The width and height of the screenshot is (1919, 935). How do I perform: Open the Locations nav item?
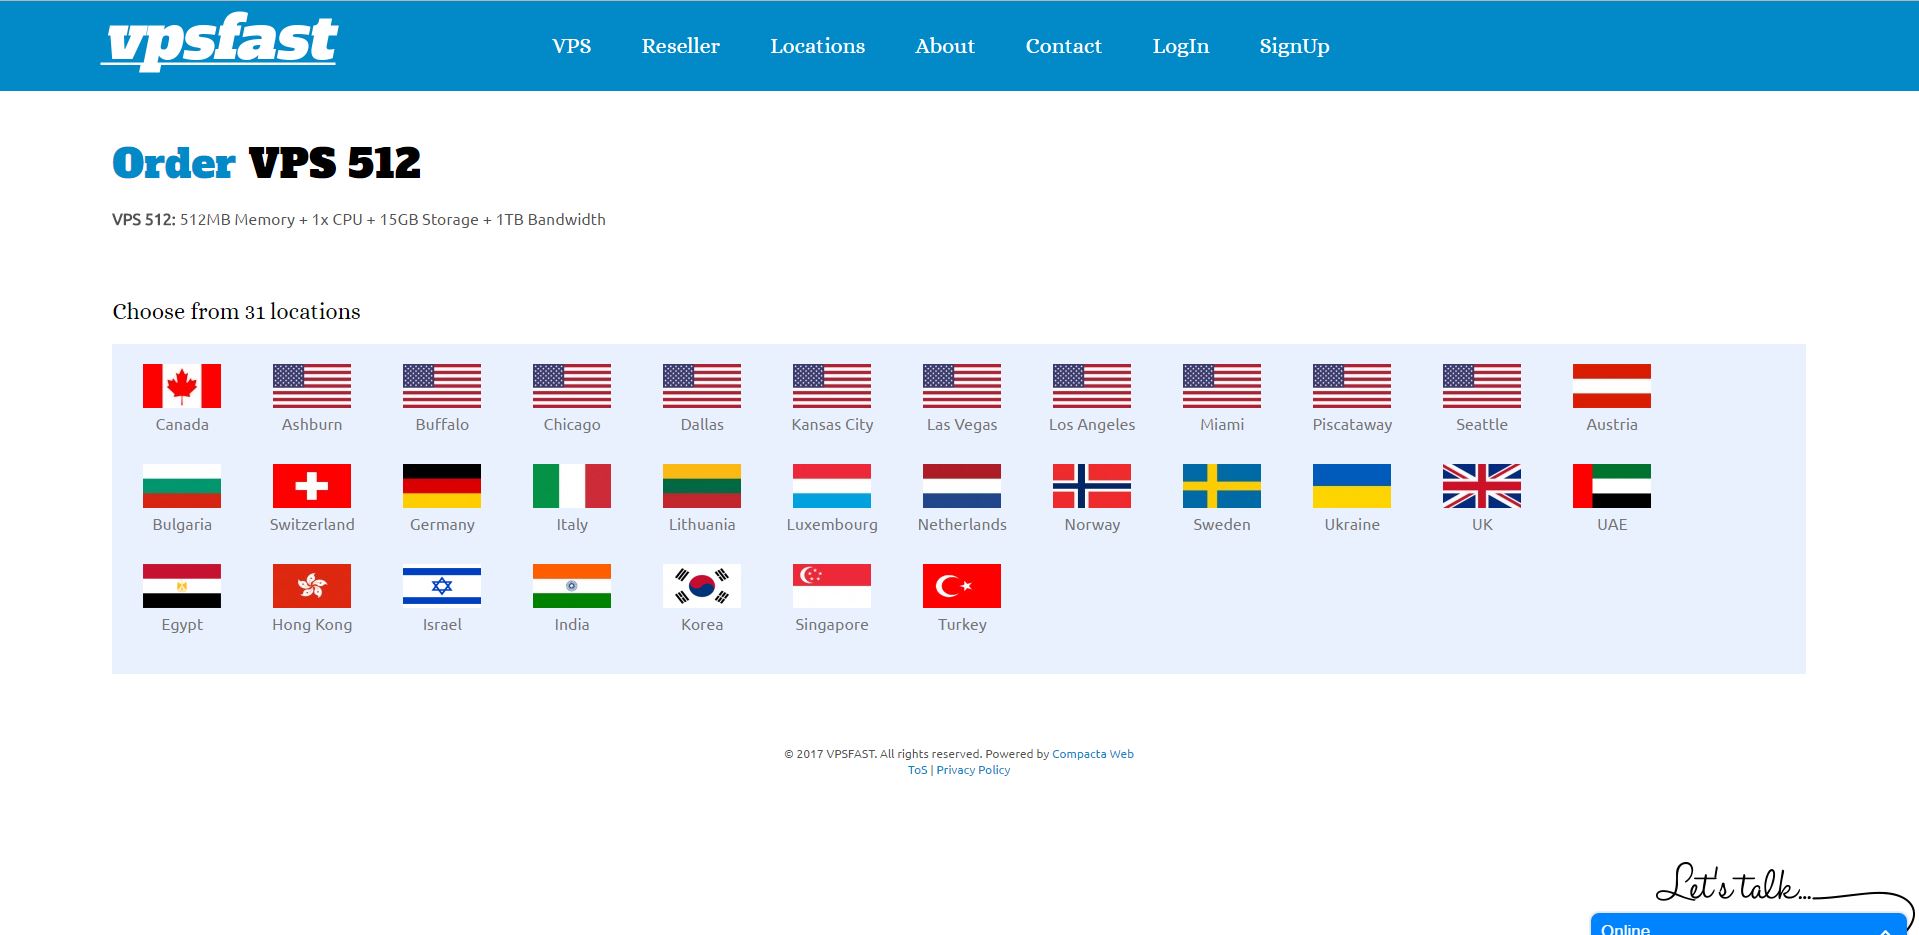pos(817,46)
